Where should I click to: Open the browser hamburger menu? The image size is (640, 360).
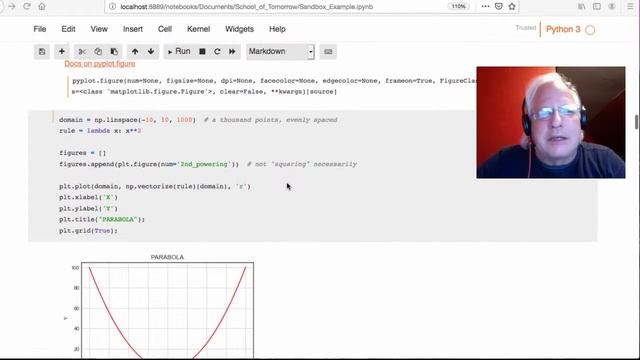pyautogui.click(x=630, y=7)
